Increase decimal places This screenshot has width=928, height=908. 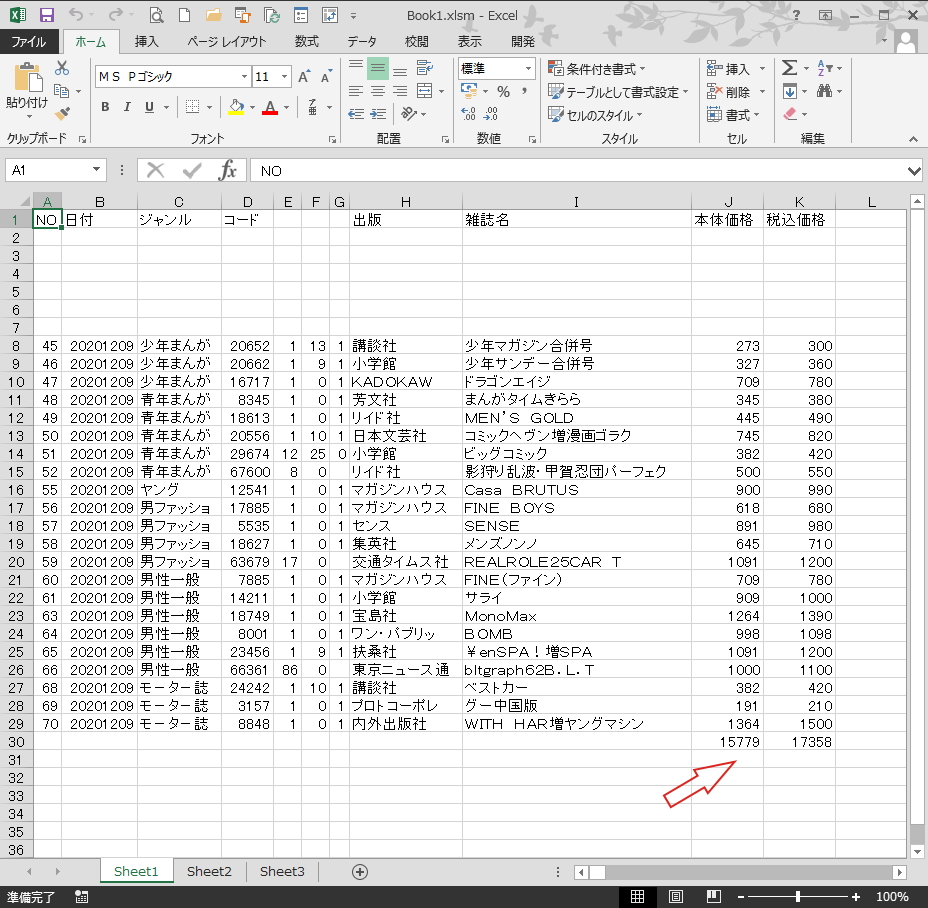[x=468, y=114]
